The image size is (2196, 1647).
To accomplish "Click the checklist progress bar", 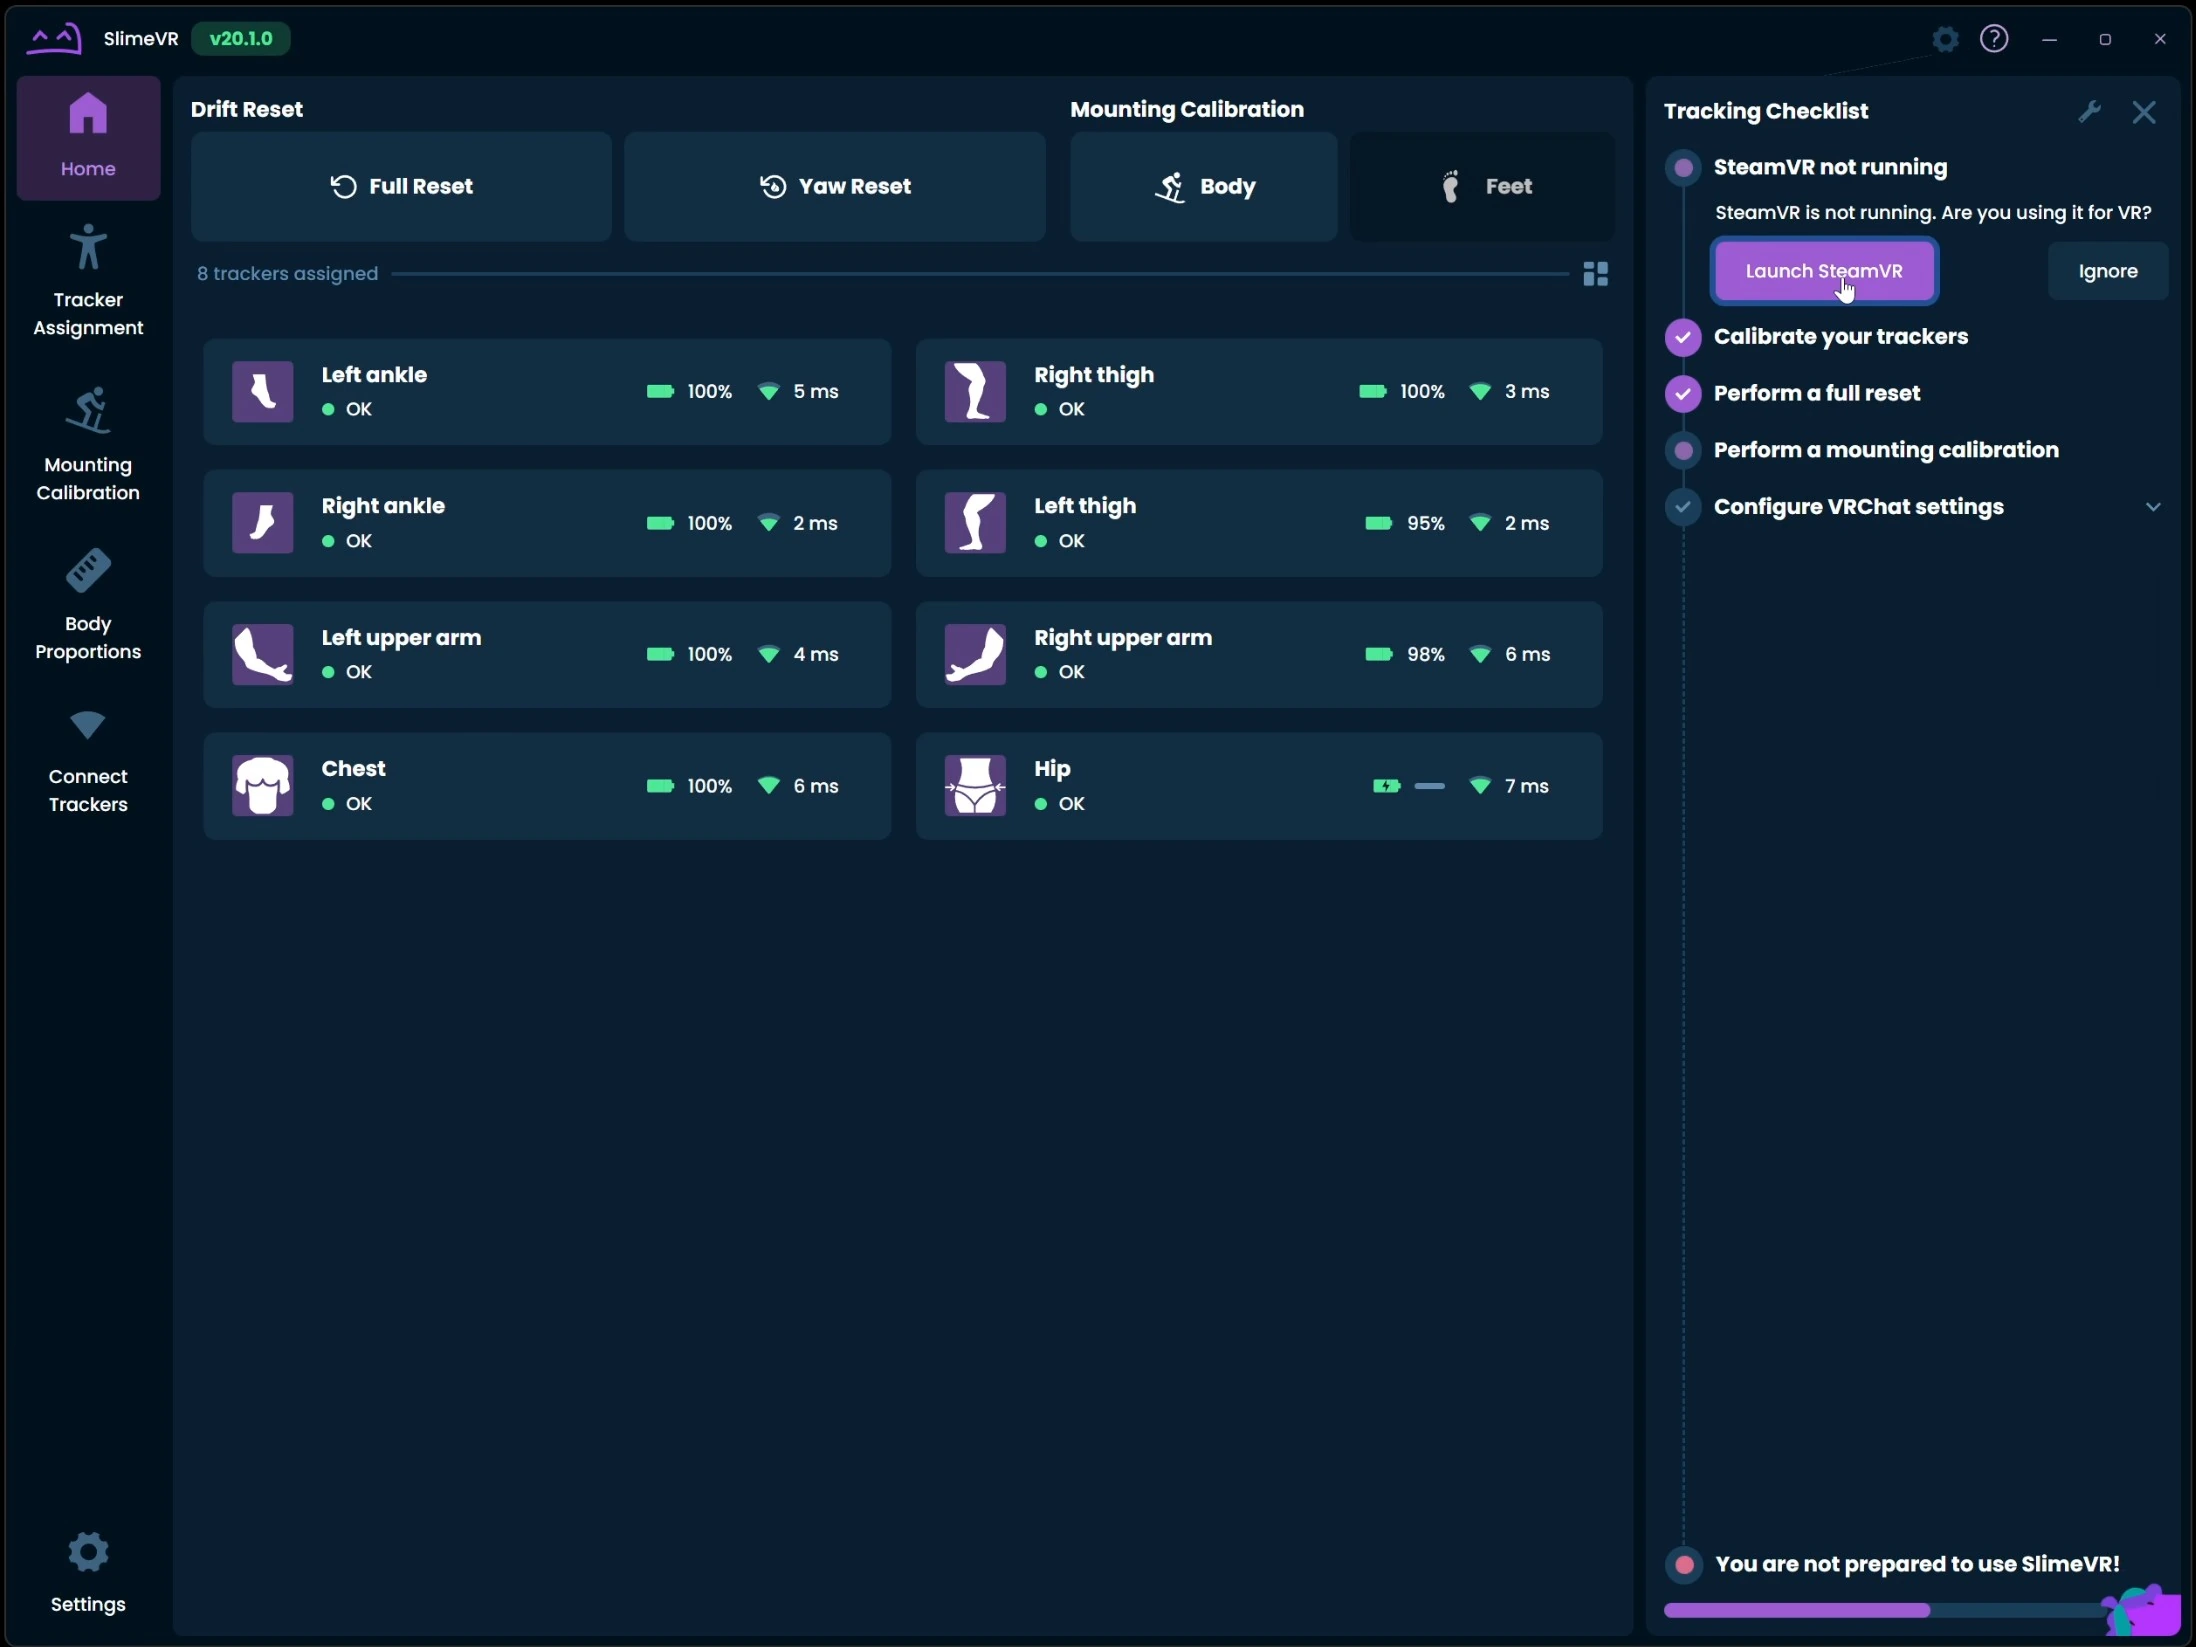I will [x=1885, y=1610].
